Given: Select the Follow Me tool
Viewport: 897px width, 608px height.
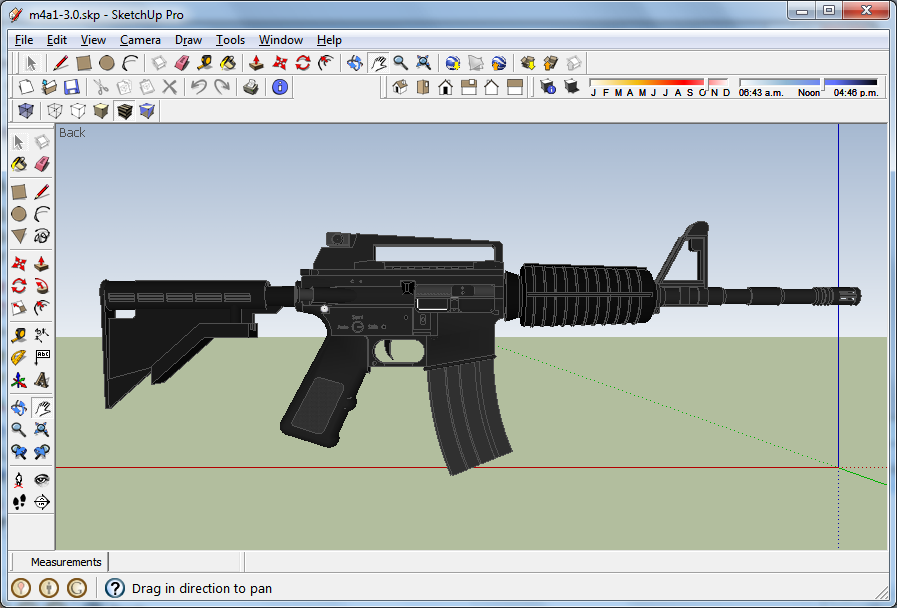Looking at the screenshot, I should [42, 285].
